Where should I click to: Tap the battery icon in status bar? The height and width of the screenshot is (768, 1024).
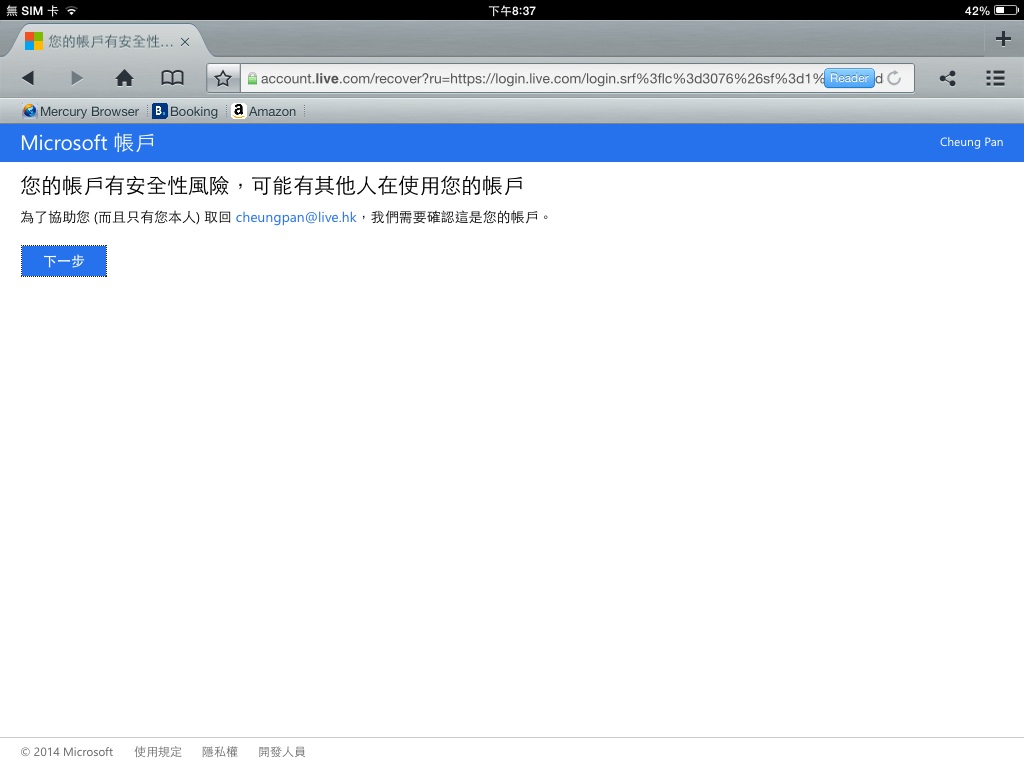(x=1006, y=10)
